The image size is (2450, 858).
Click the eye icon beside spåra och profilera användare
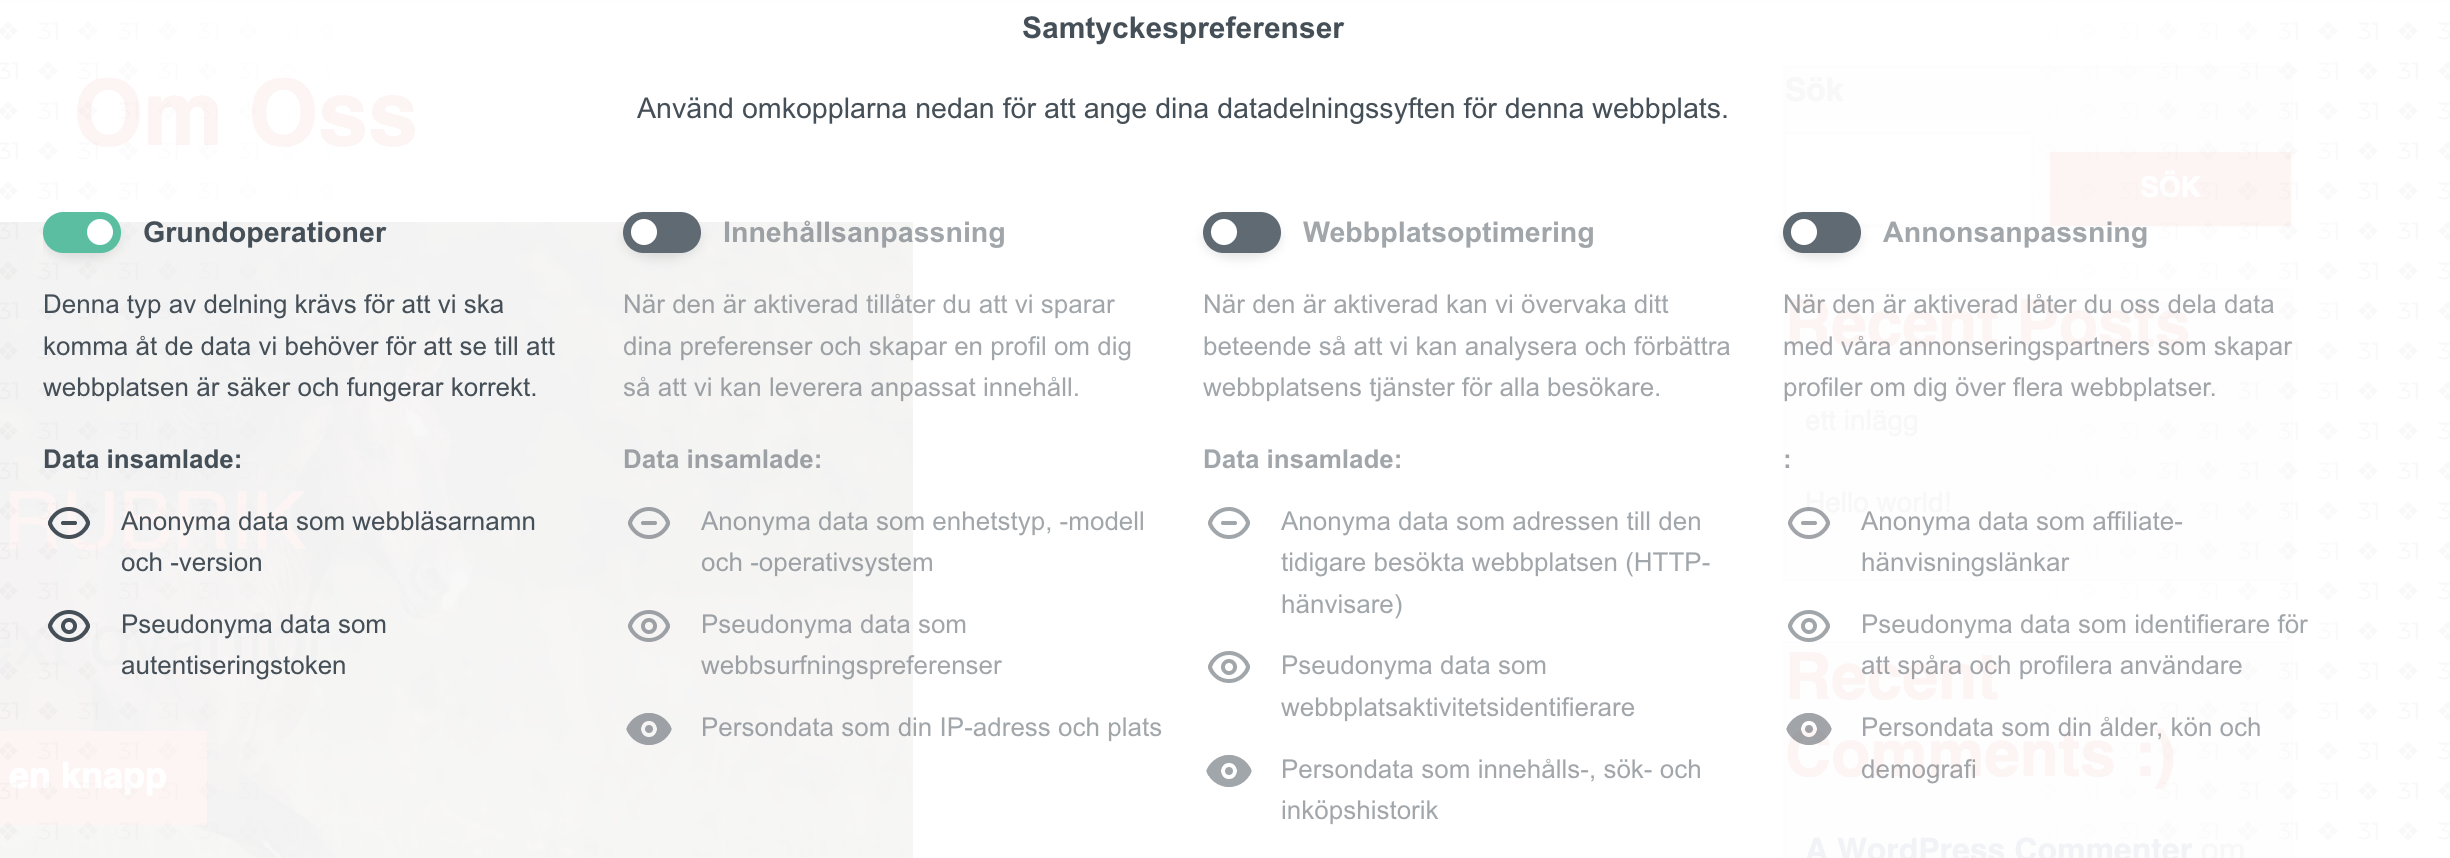coord(1809,626)
